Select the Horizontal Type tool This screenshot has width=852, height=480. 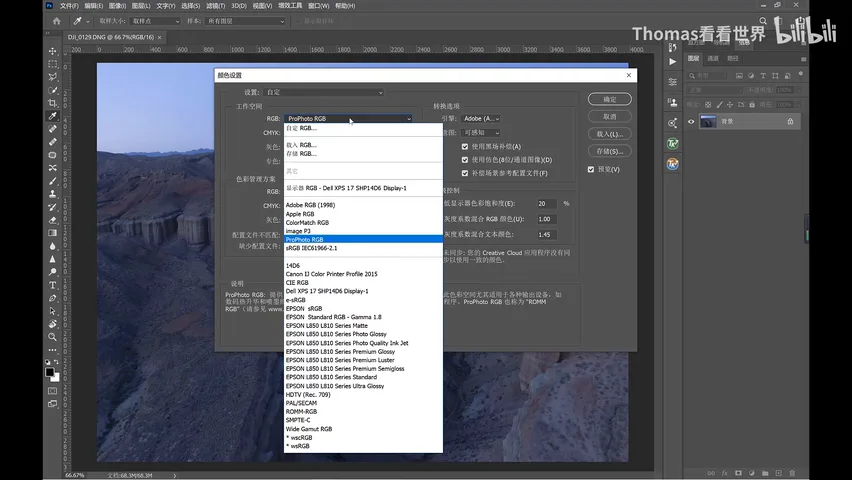coord(53,285)
